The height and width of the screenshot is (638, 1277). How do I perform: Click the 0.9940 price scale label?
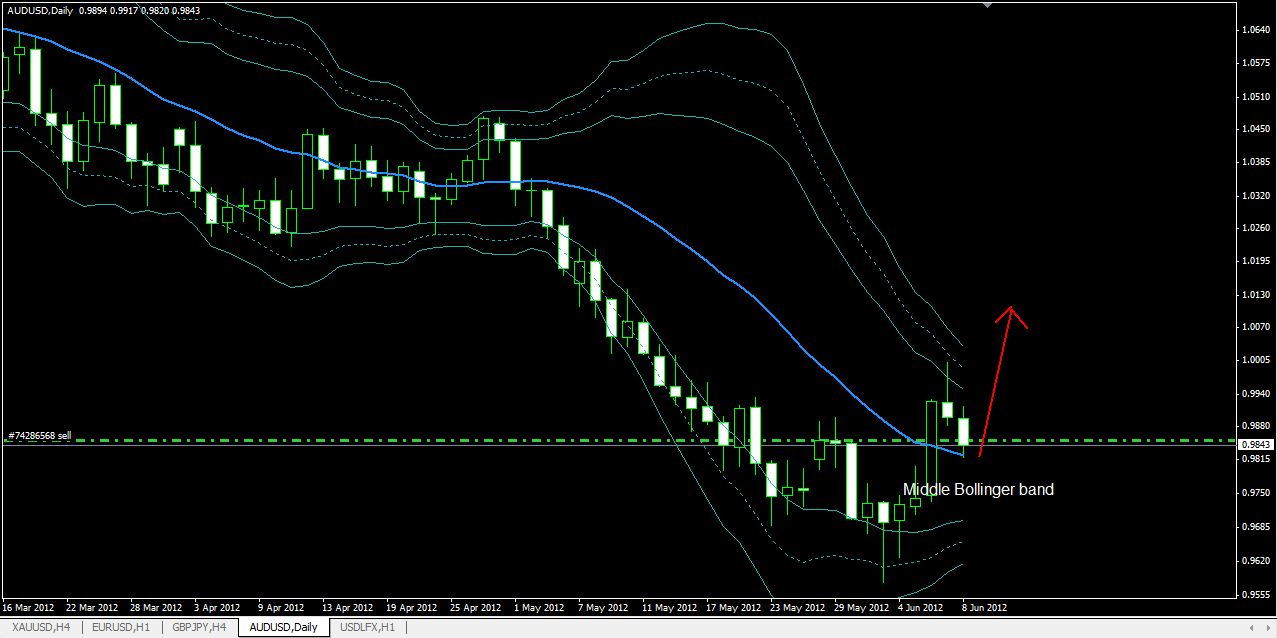(x=1254, y=393)
